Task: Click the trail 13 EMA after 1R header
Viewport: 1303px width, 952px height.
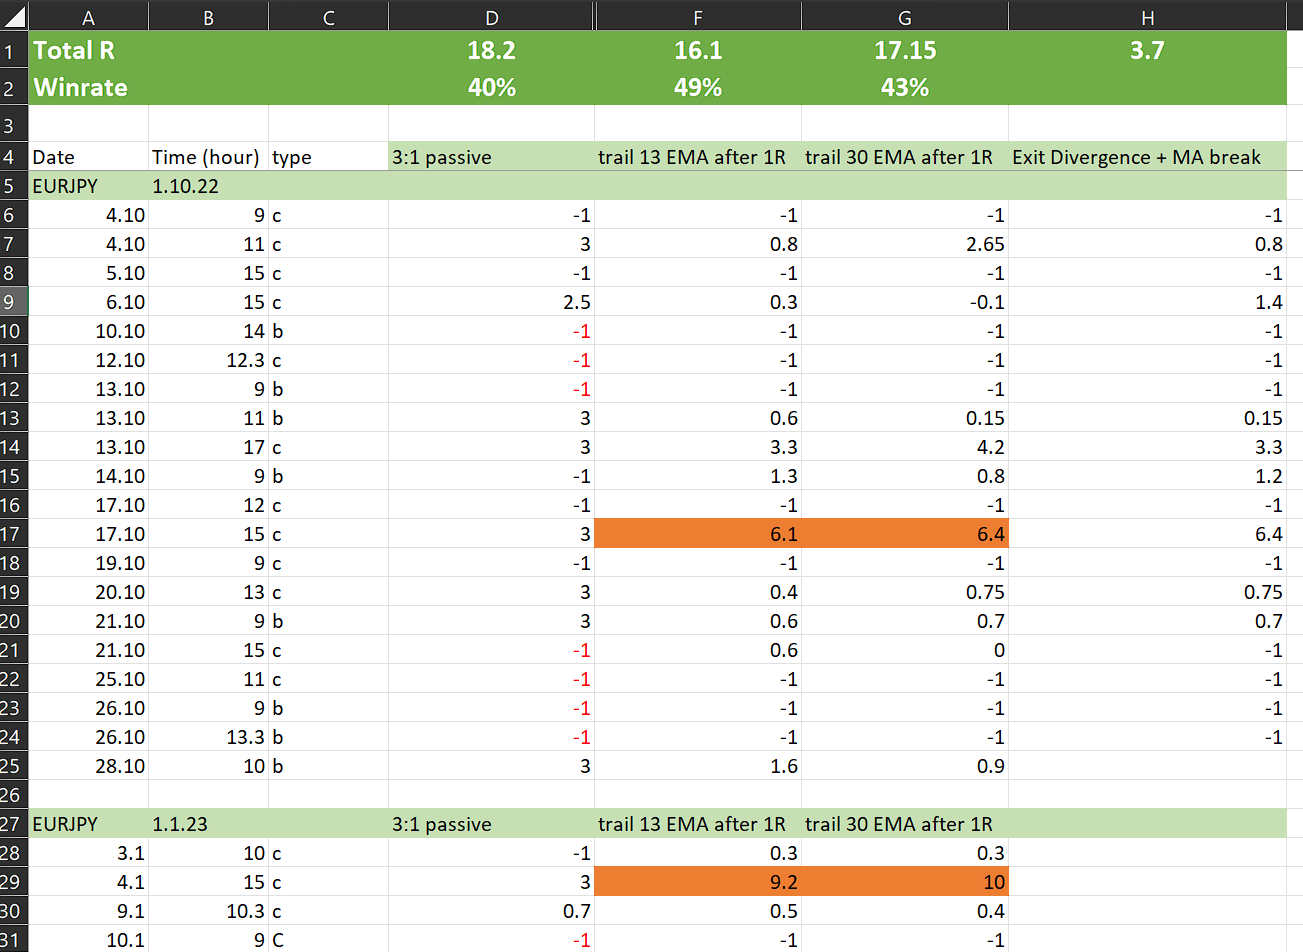Action: 698,157
